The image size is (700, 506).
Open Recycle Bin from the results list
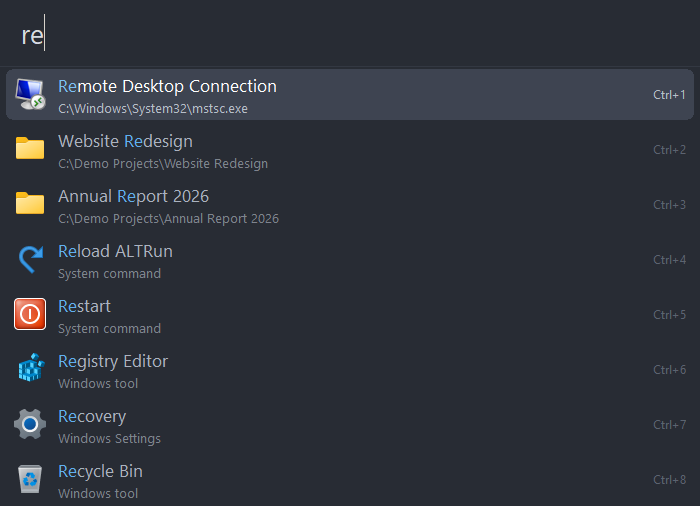point(350,479)
